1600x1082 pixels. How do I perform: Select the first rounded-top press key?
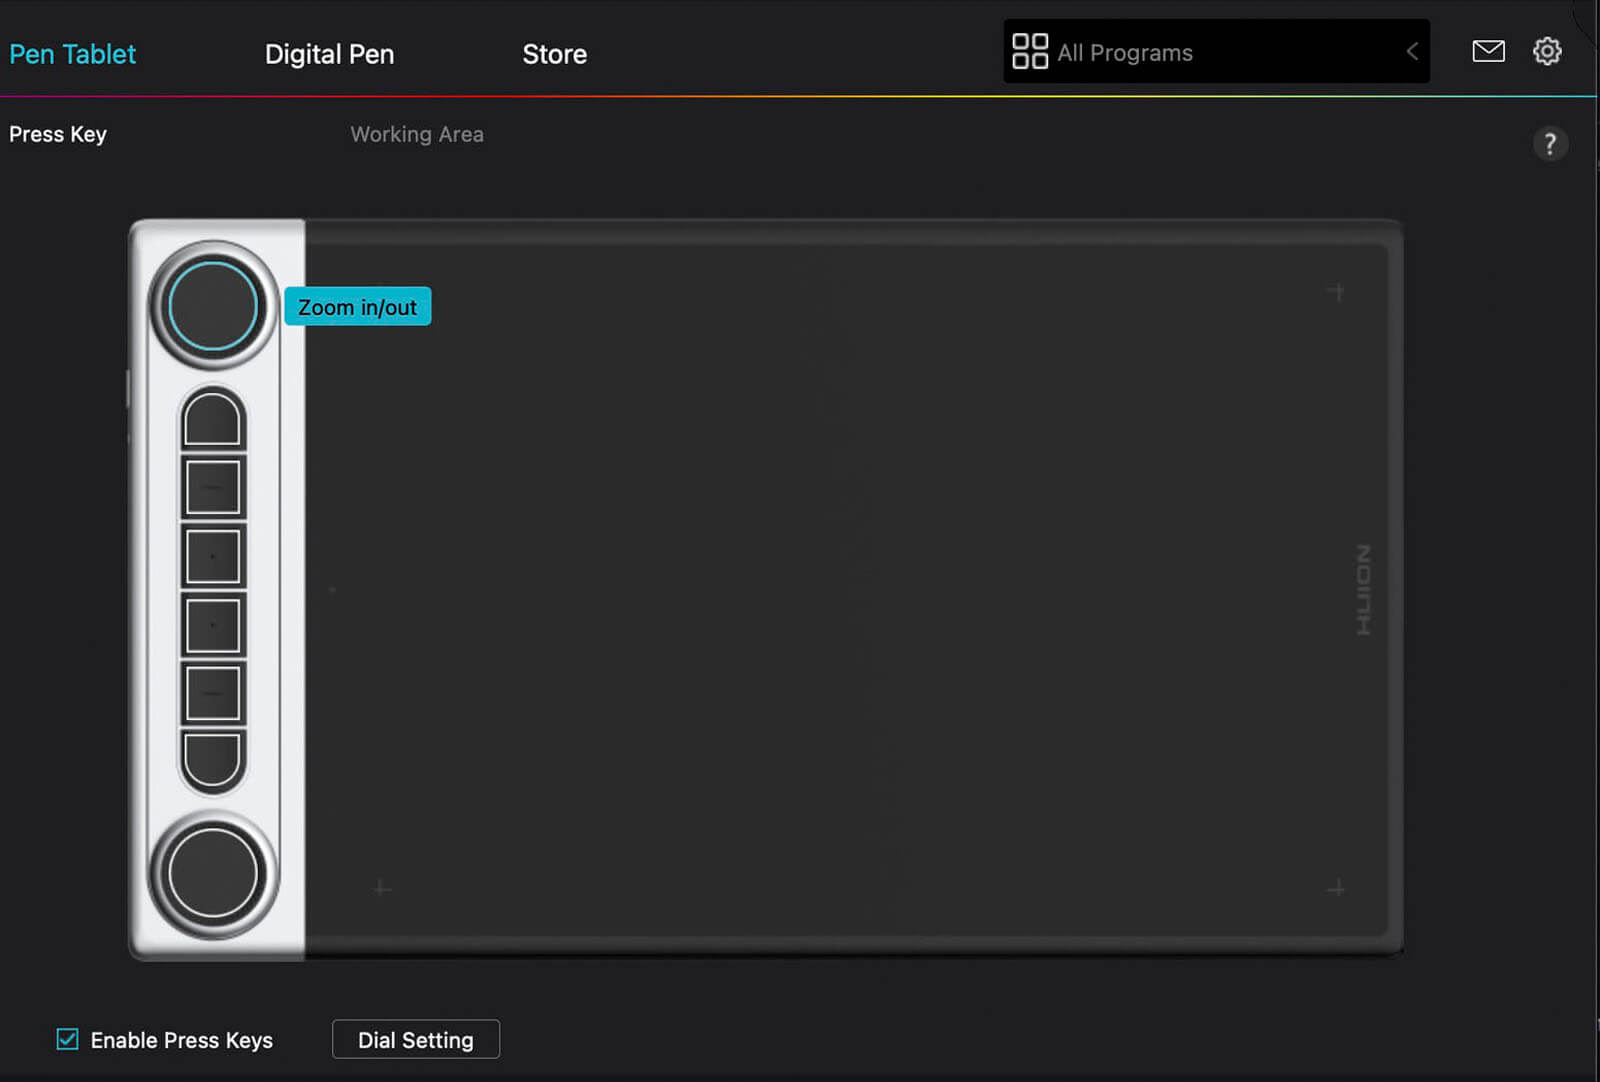click(x=213, y=419)
